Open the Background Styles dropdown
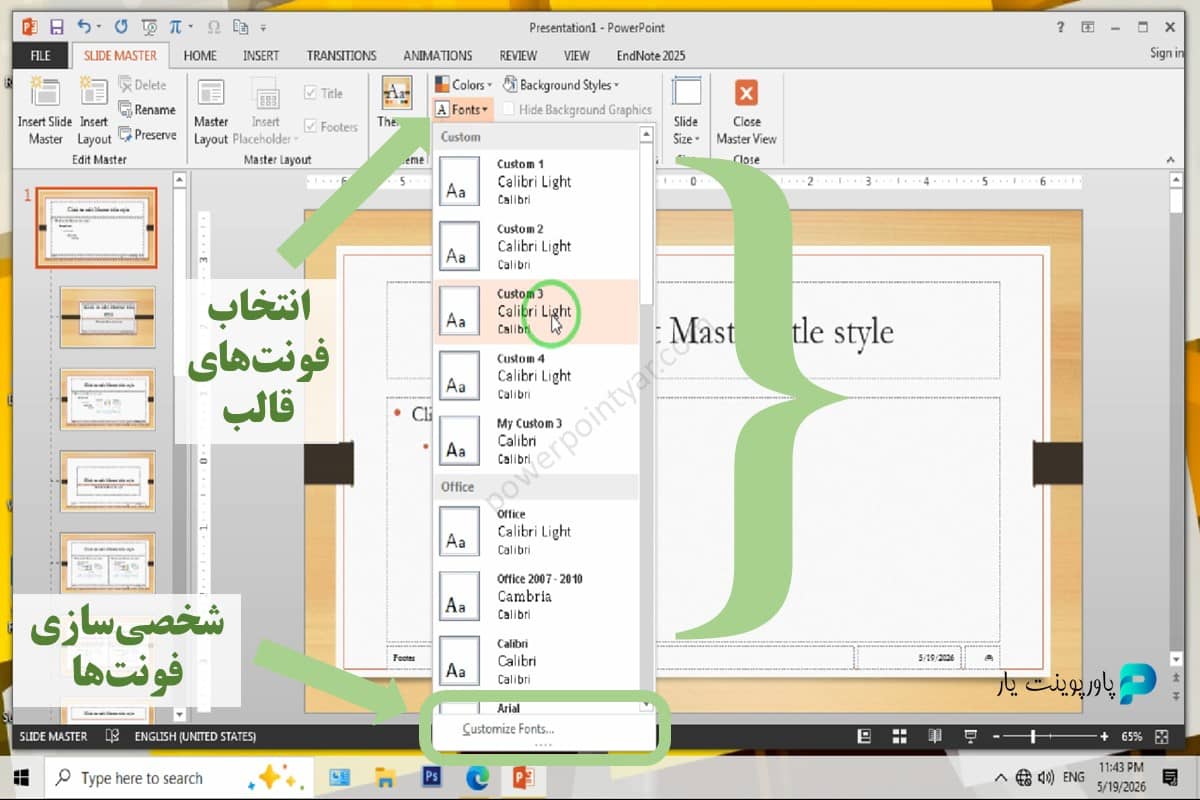 point(560,85)
